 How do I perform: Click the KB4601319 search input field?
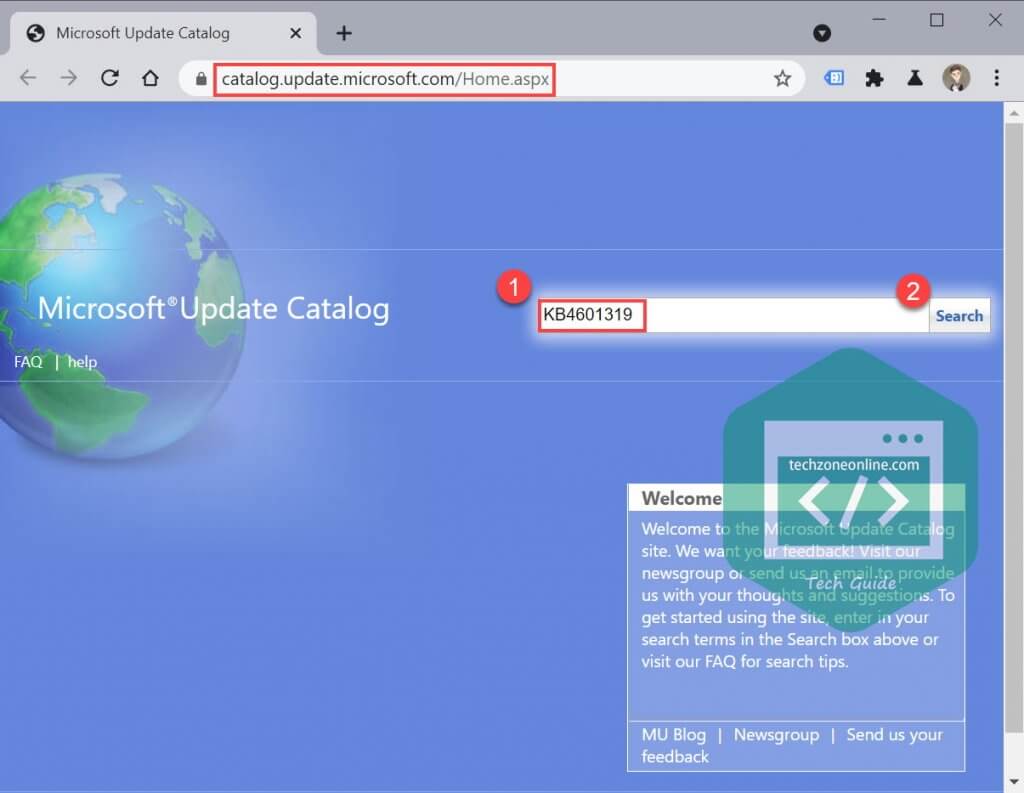click(x=732, y=316)
